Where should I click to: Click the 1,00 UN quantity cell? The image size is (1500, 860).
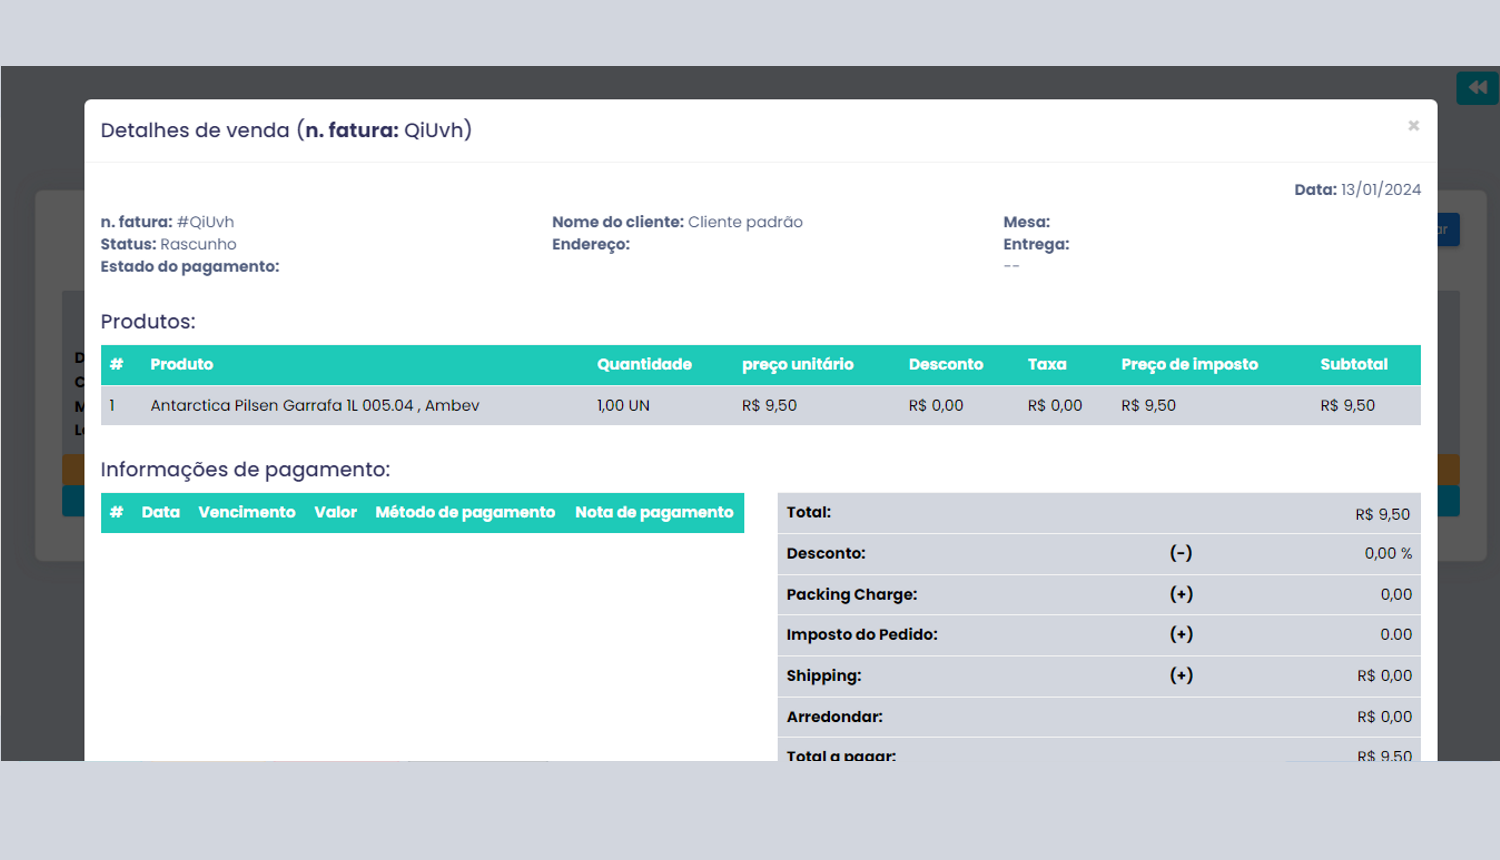[x=623, y=405]
